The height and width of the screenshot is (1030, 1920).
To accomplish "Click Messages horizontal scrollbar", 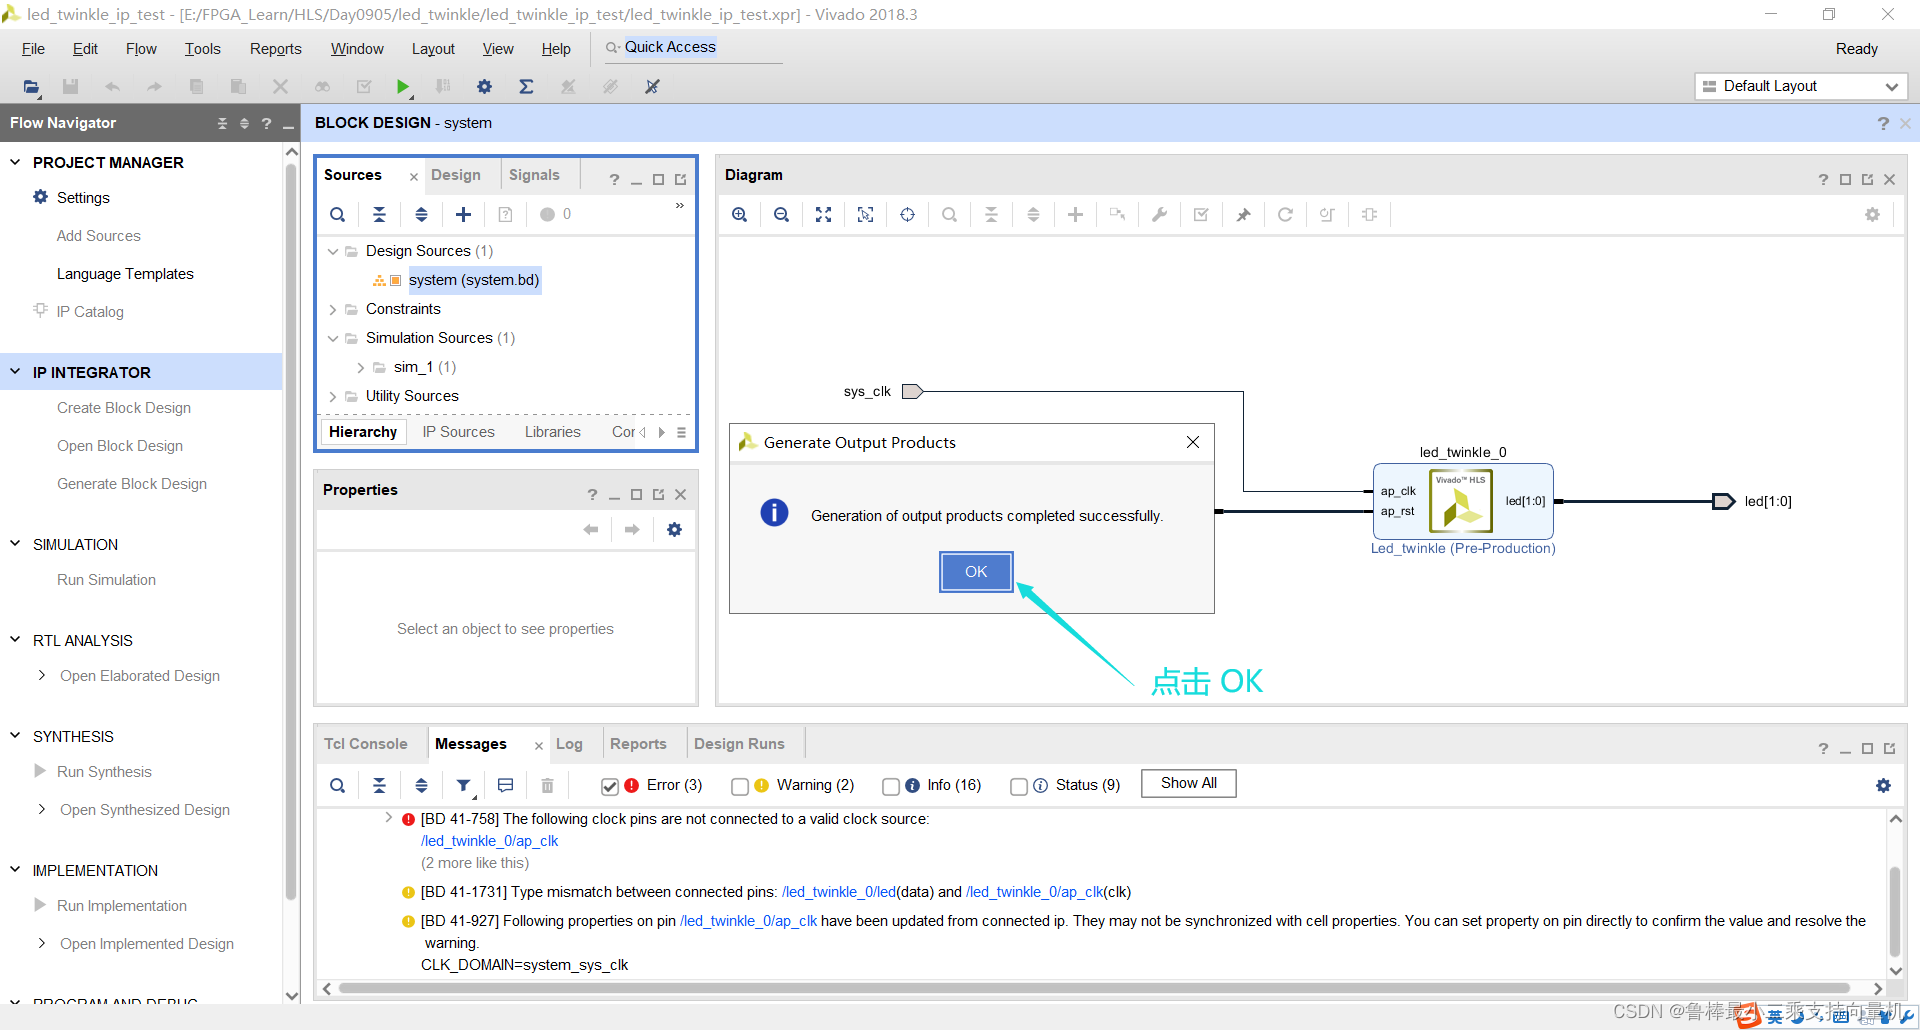I will (x=1093, y=988).
